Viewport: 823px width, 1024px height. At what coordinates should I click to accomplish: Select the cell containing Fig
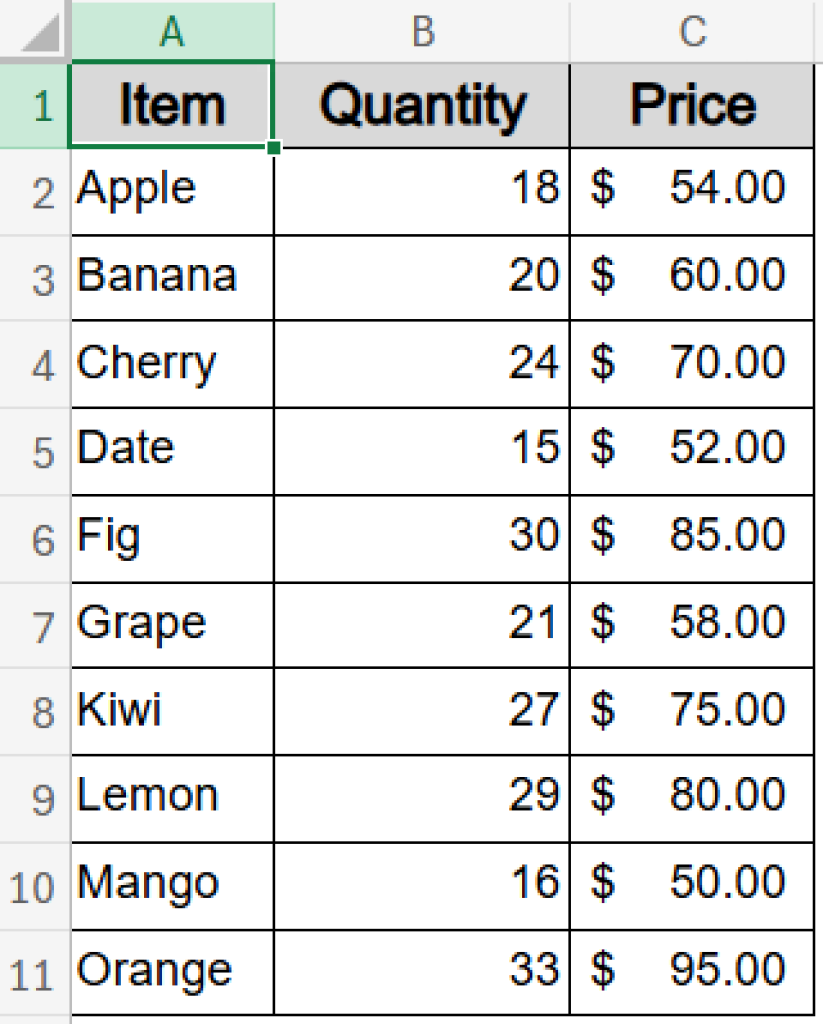(x=170, y=536)
